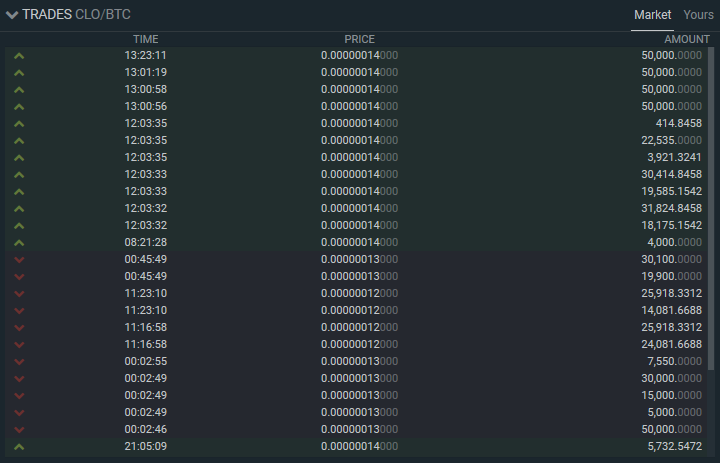The image size is (720, 463).
Task: Click the green up arrow on the 08:21:28 trade
Action: point(19,243)
